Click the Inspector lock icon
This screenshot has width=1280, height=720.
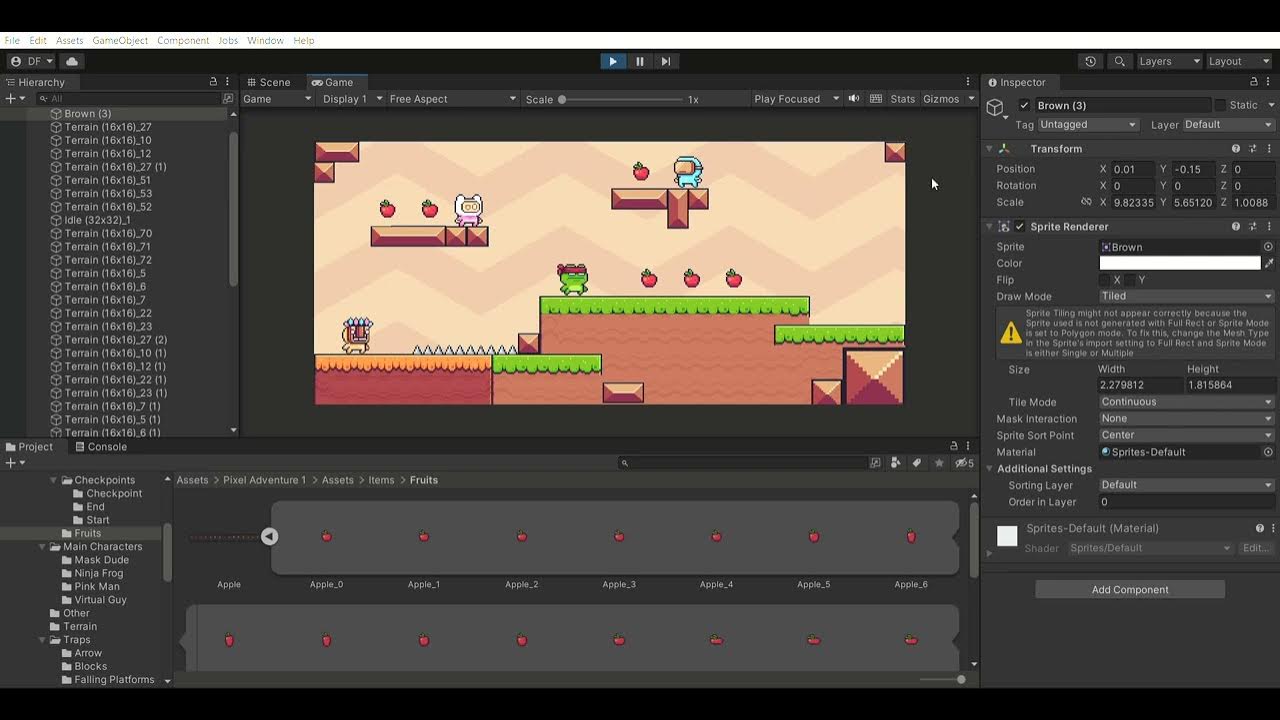[x=1254, y=82]
